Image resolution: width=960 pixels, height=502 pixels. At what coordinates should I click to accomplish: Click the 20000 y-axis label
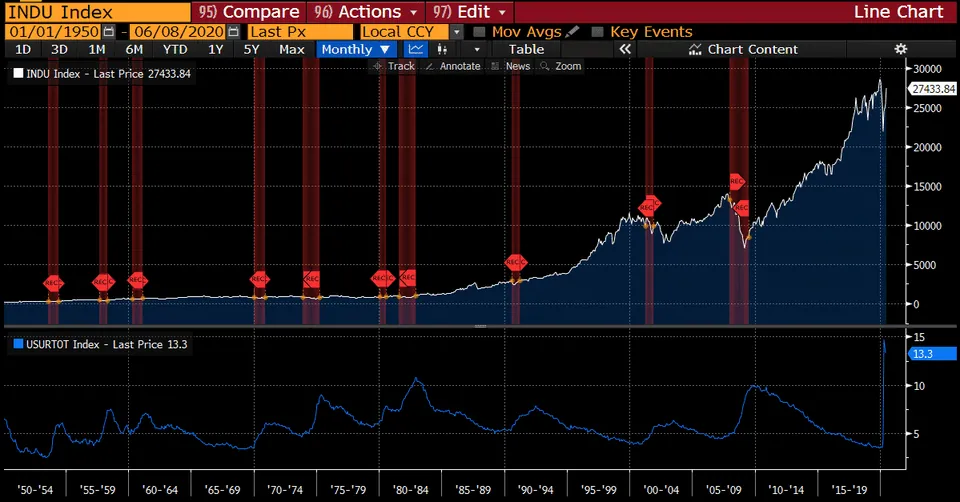click(x=928, y=147)
